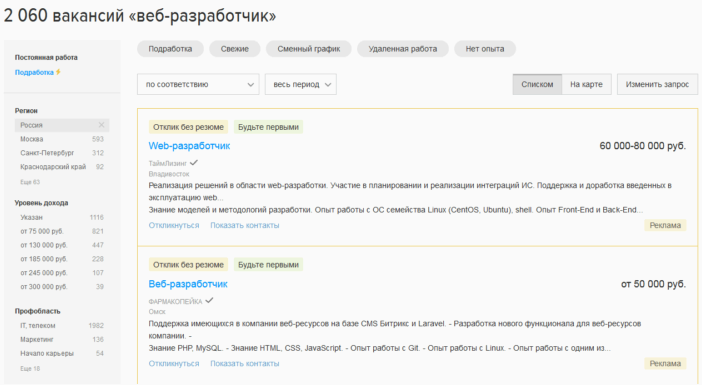Show contacts for the ТаймЛизинг vacancy

(245, 225)
